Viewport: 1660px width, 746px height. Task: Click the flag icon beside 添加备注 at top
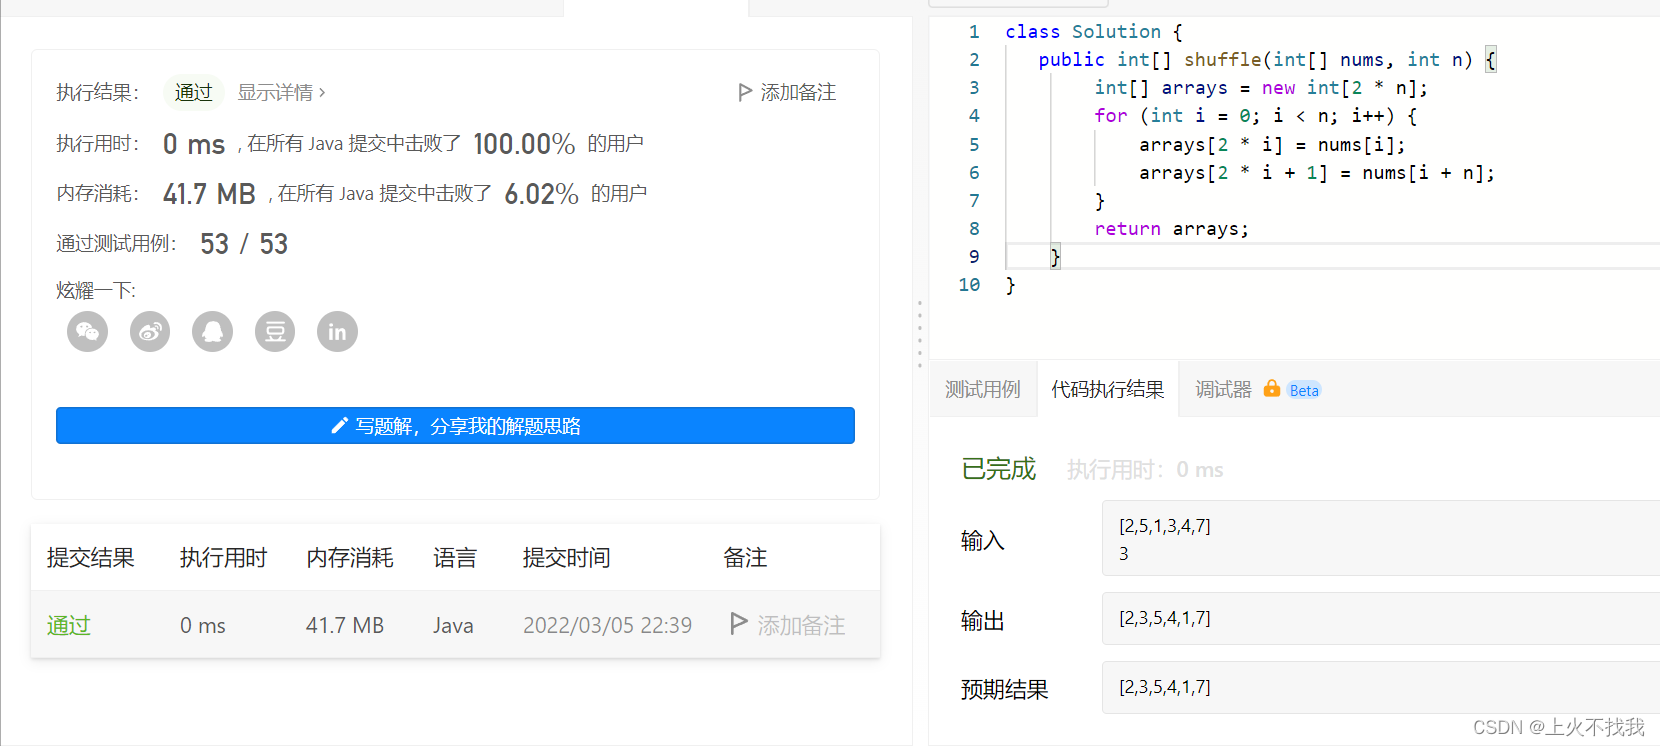pos(745,92)
